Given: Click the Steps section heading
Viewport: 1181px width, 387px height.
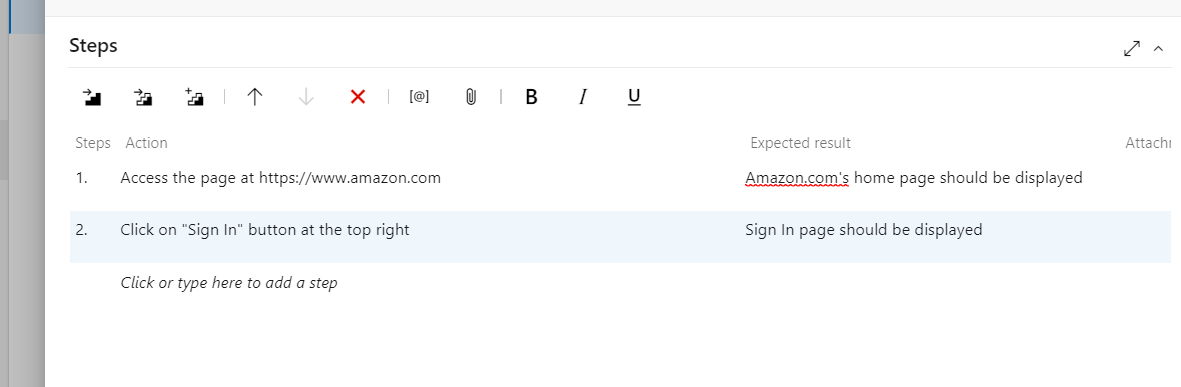Looking at the screenshot, I should [93, 46].
